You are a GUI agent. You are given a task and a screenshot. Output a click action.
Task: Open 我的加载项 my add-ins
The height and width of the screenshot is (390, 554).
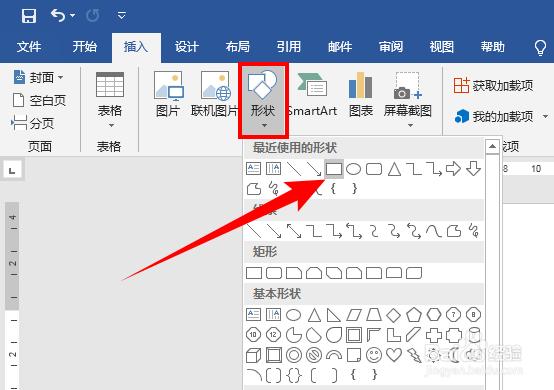tap(493, 116)
